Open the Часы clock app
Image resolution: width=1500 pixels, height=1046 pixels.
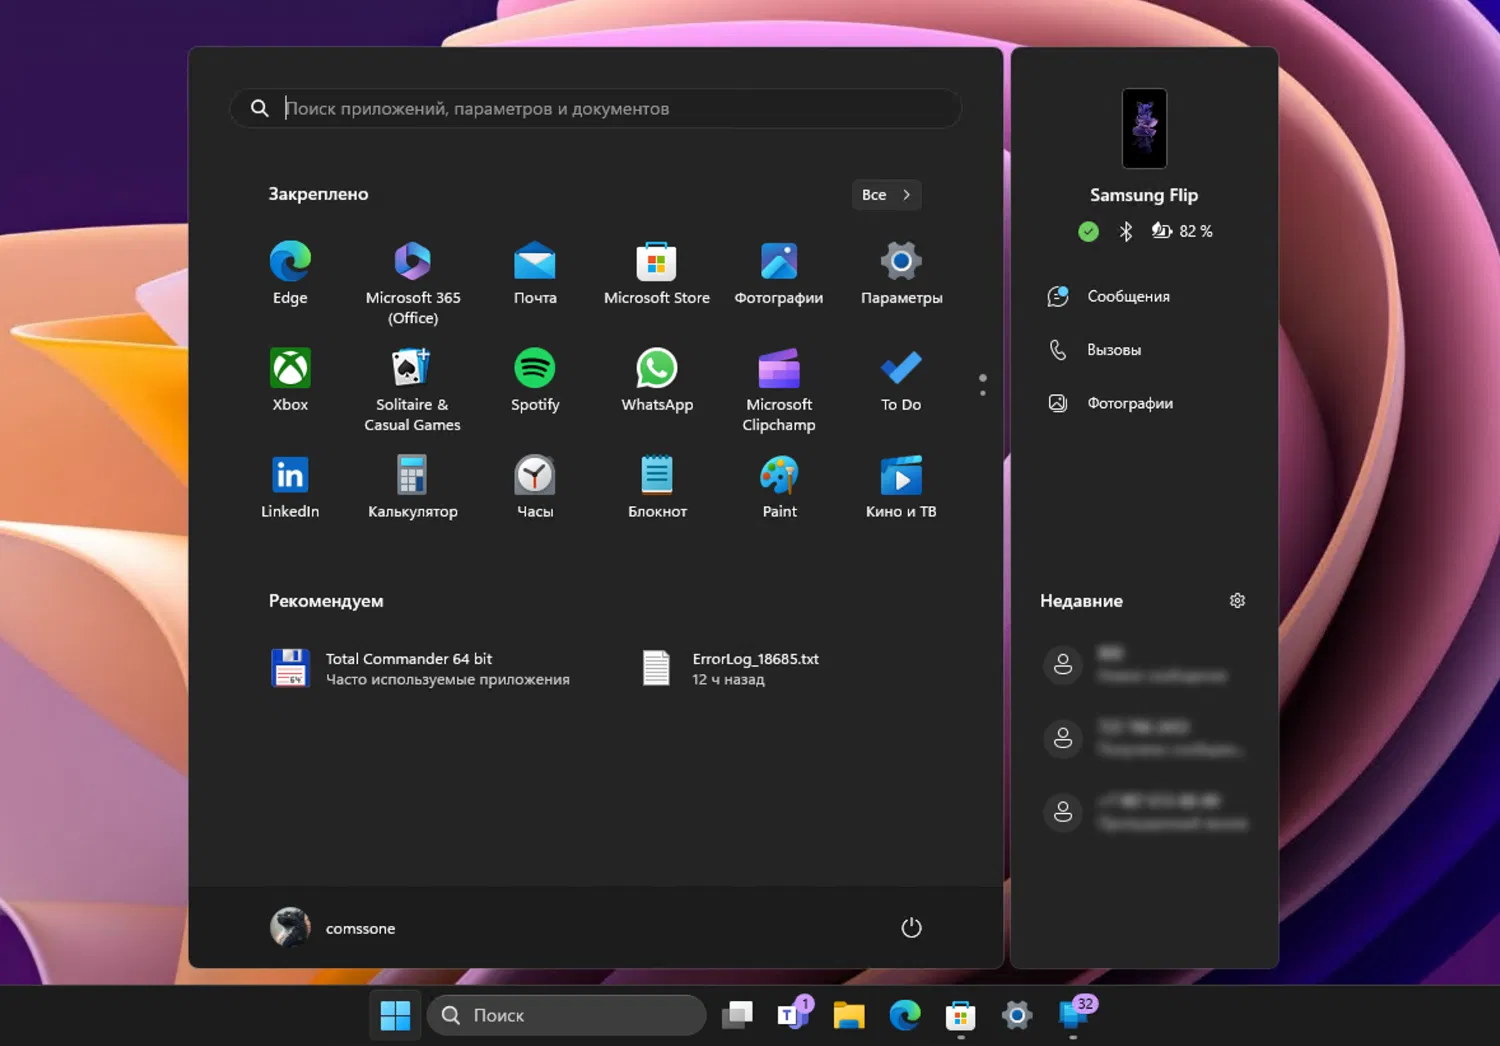(535, 487)
